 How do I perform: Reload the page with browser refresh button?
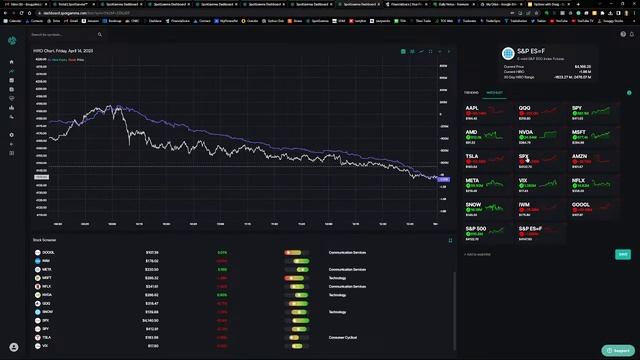pos(21,13)
